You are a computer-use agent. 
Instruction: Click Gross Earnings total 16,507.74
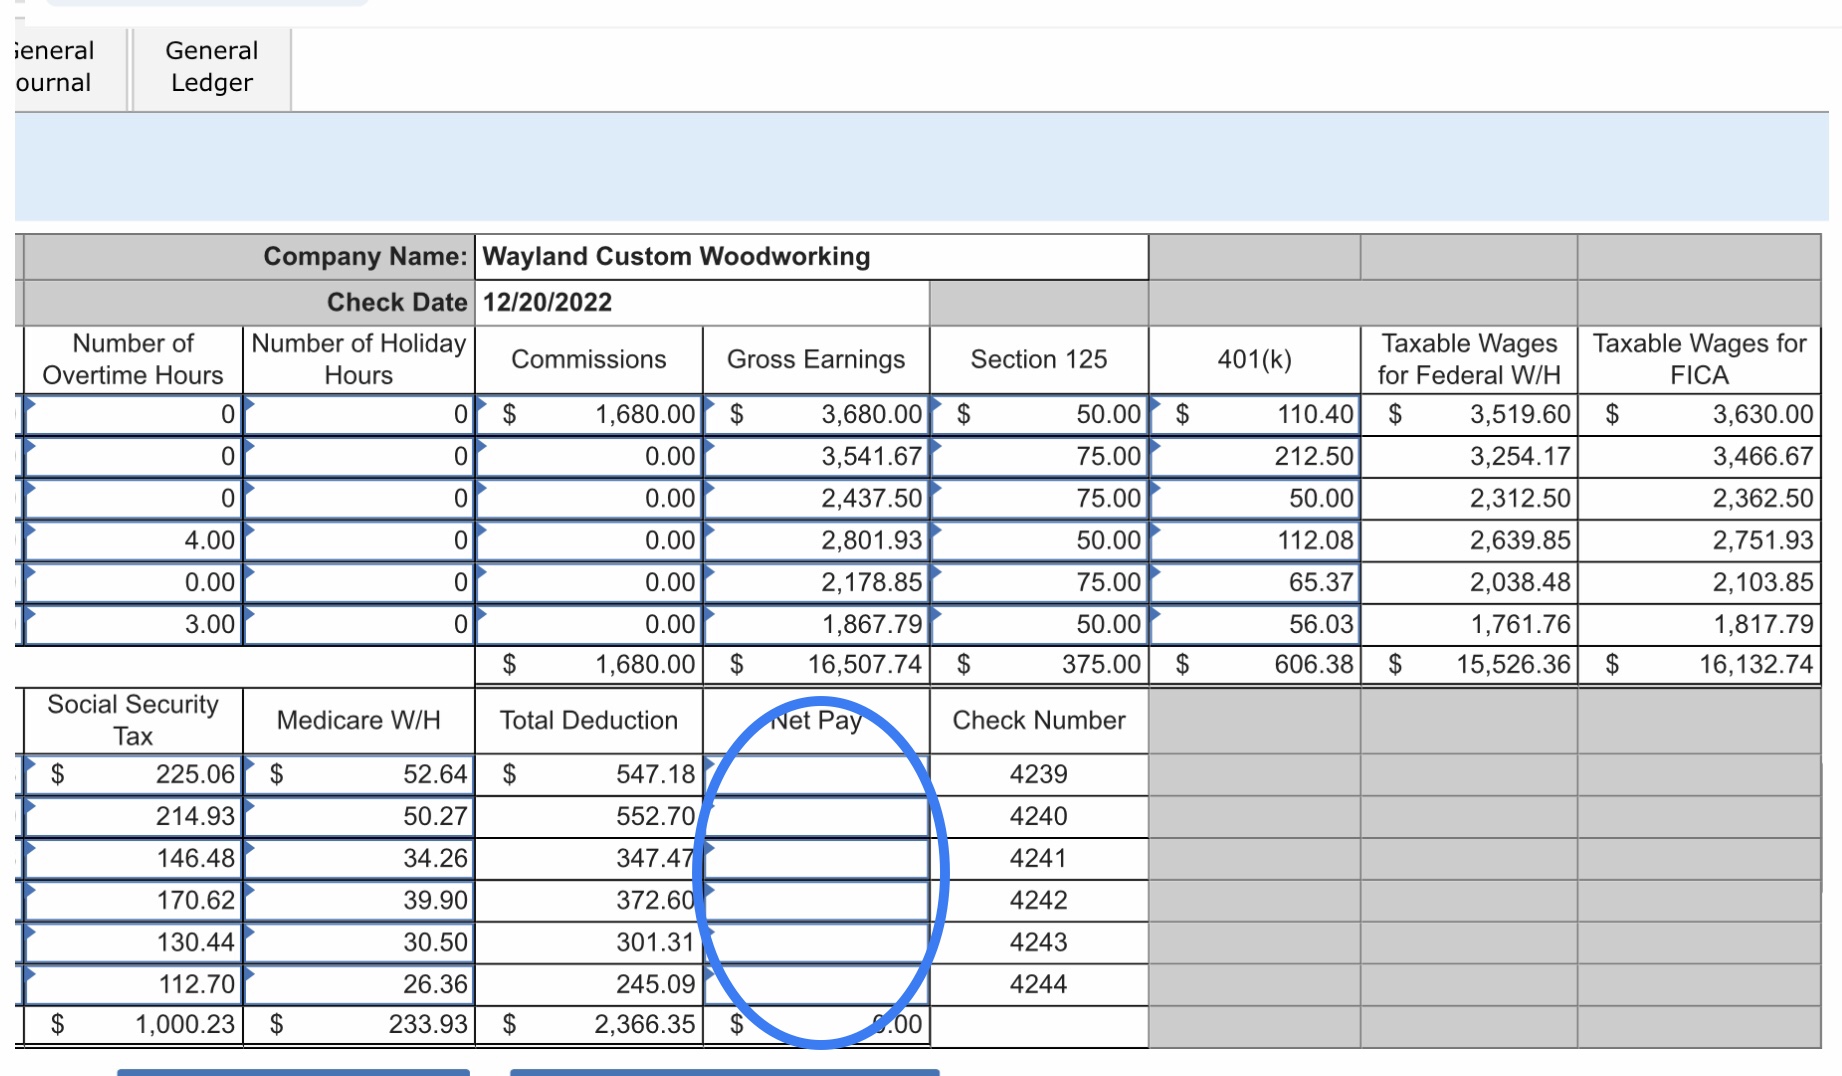[817, 664]
